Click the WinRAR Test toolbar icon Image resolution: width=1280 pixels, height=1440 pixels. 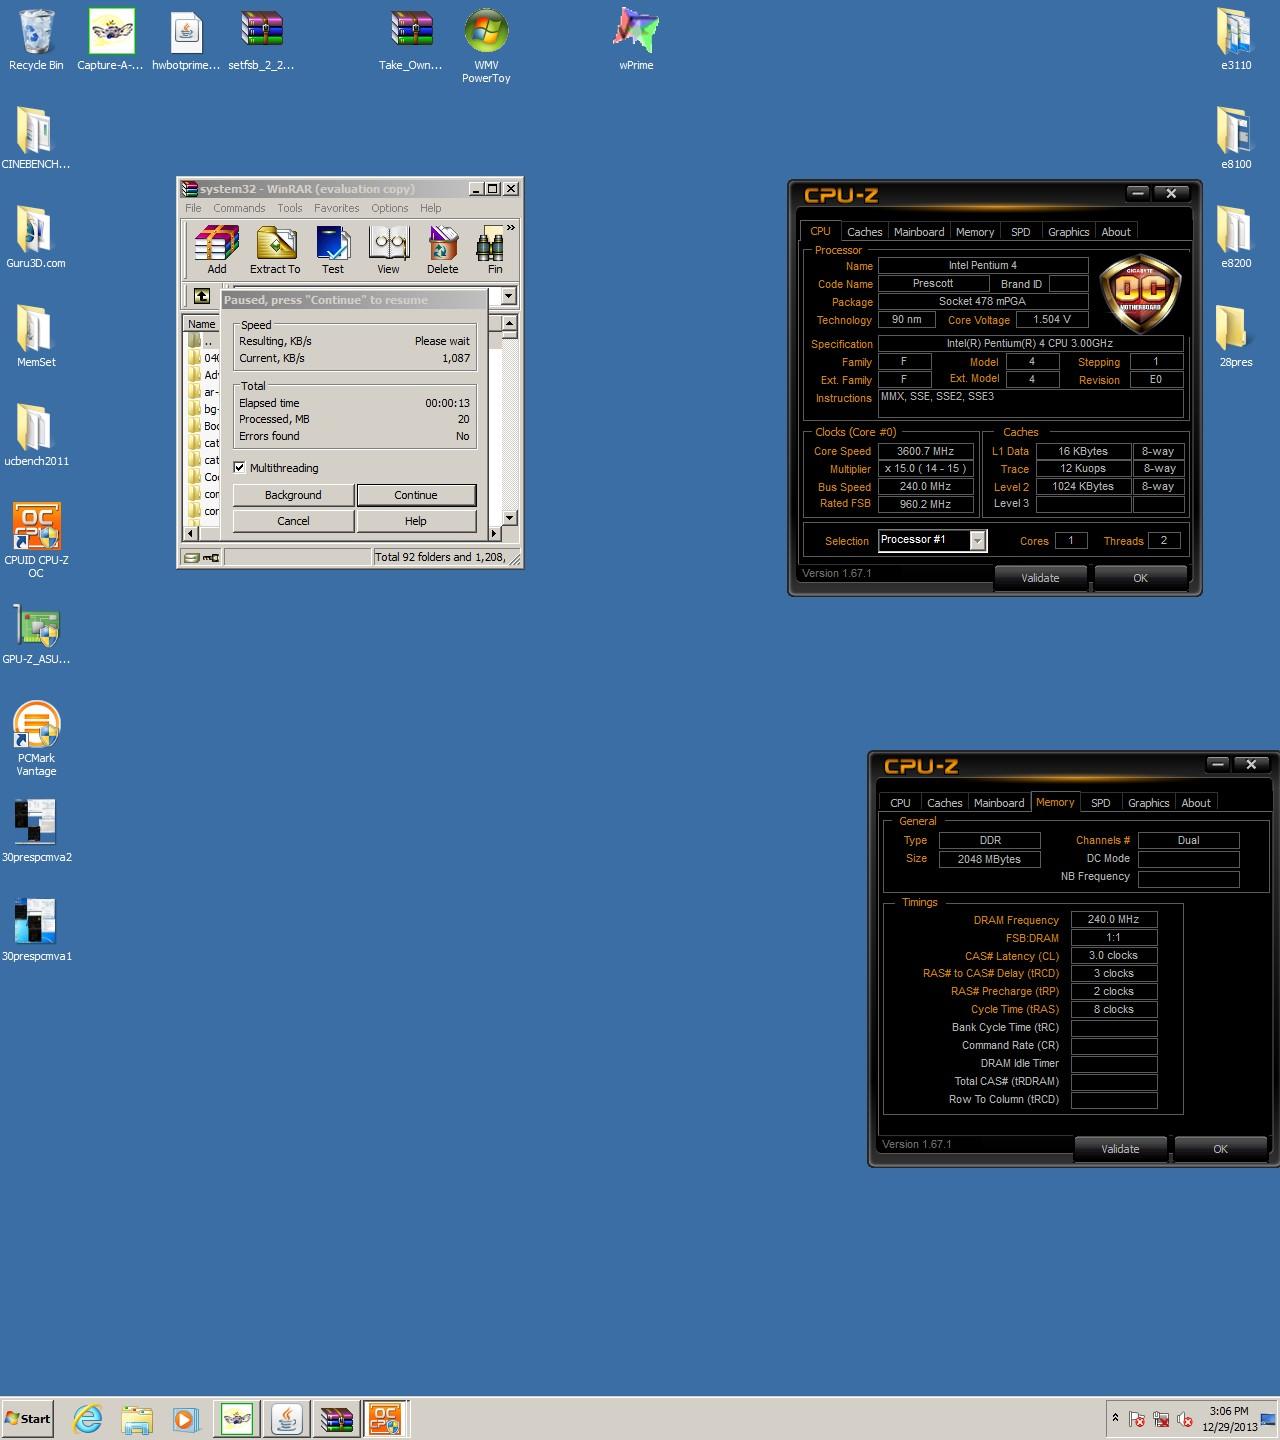click(333, 249)
